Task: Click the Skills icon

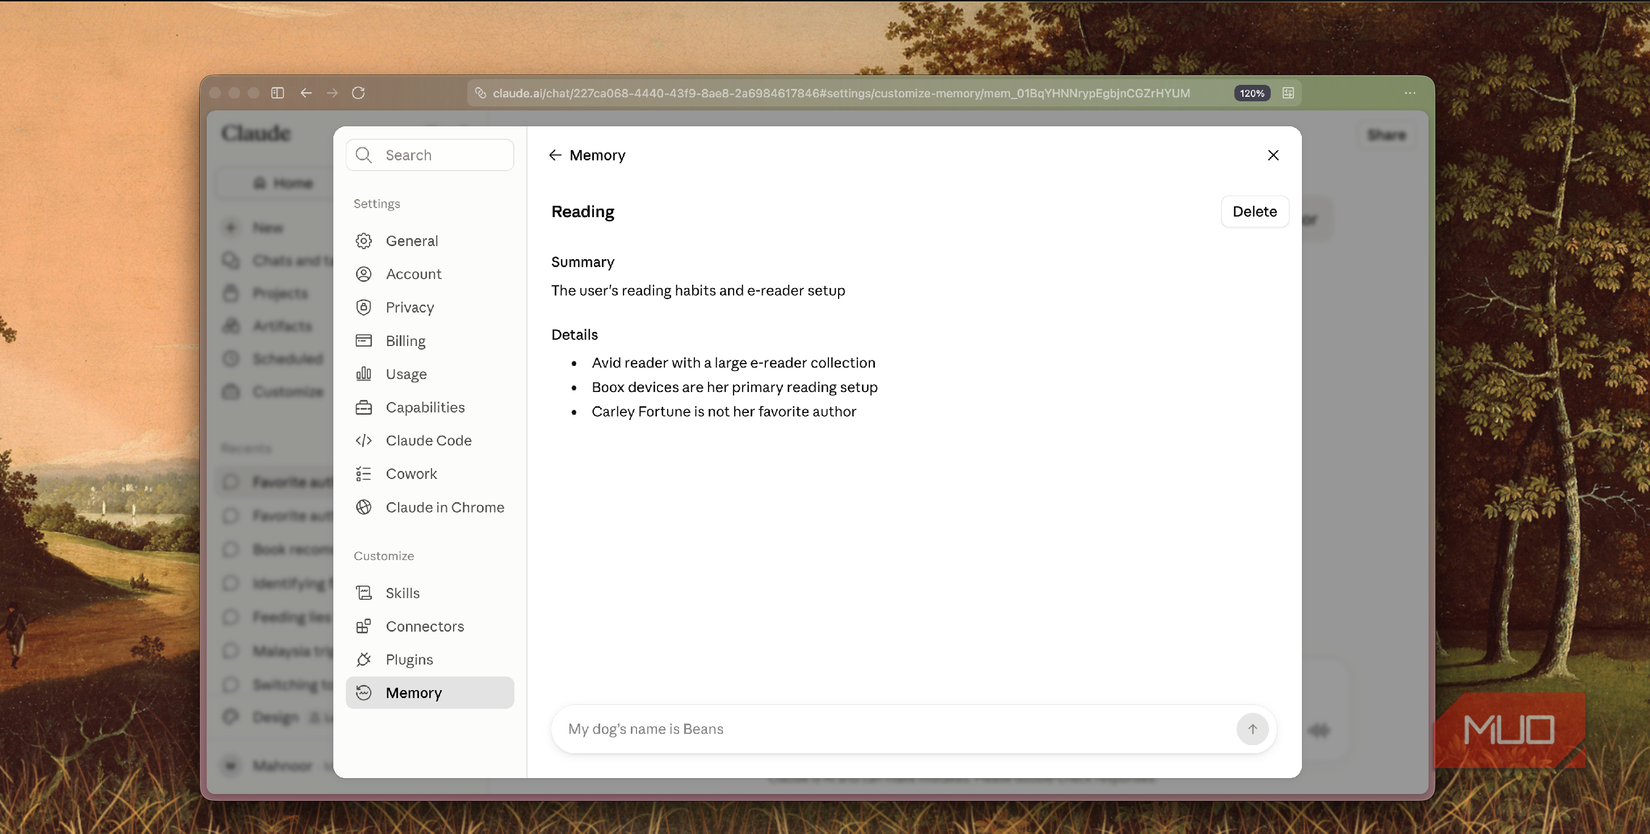Action: tap(364, 593)
